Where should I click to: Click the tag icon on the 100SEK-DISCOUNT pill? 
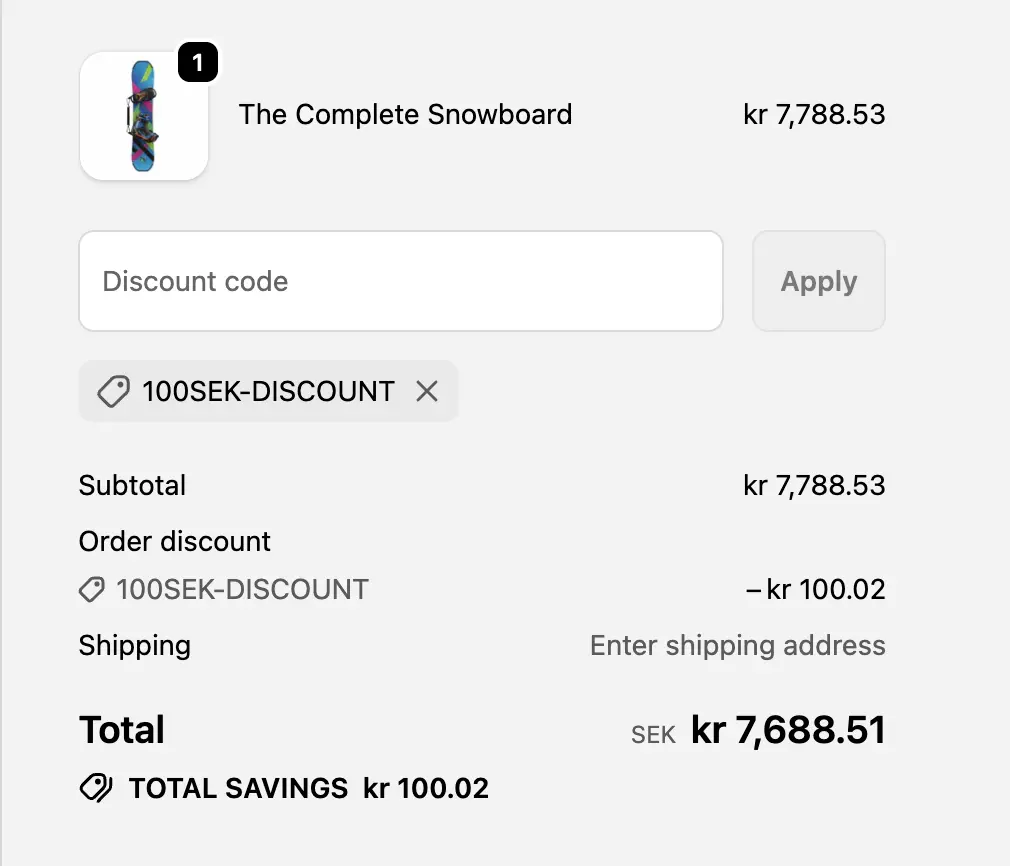114,391
